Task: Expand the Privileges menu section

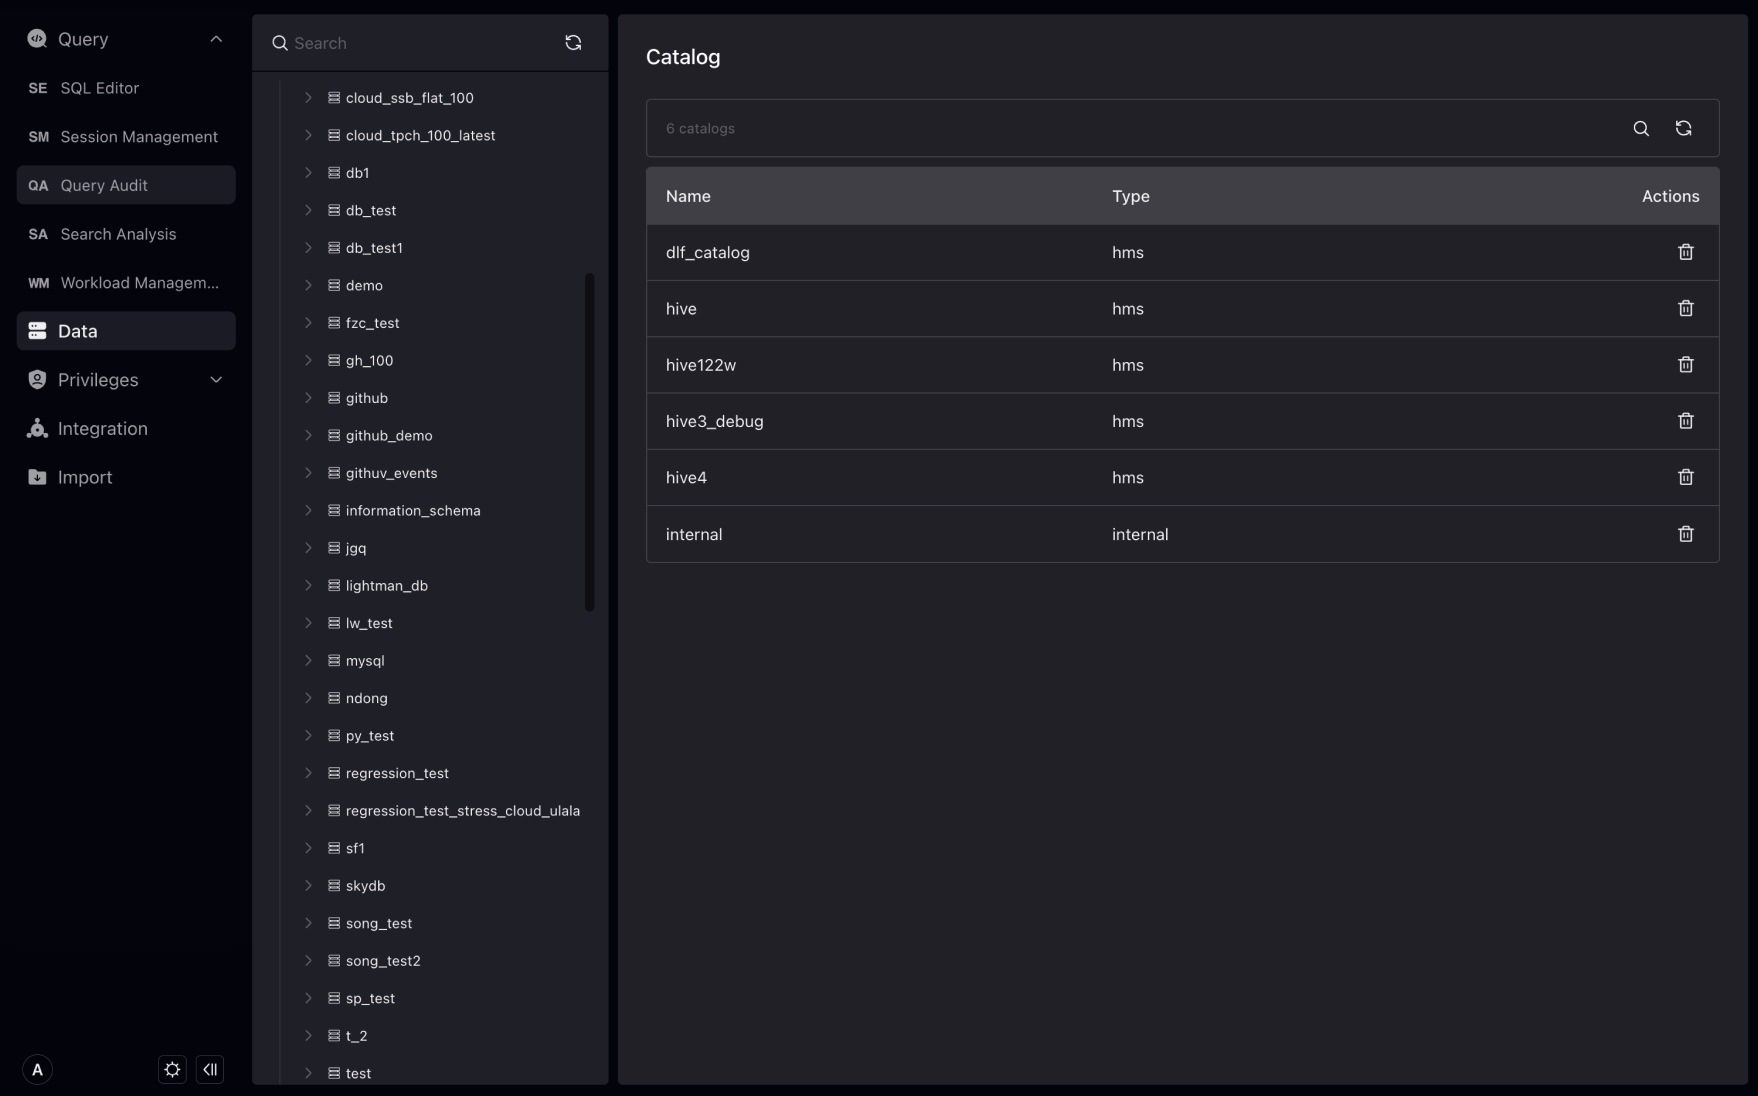Action: (x=216, y=380)
